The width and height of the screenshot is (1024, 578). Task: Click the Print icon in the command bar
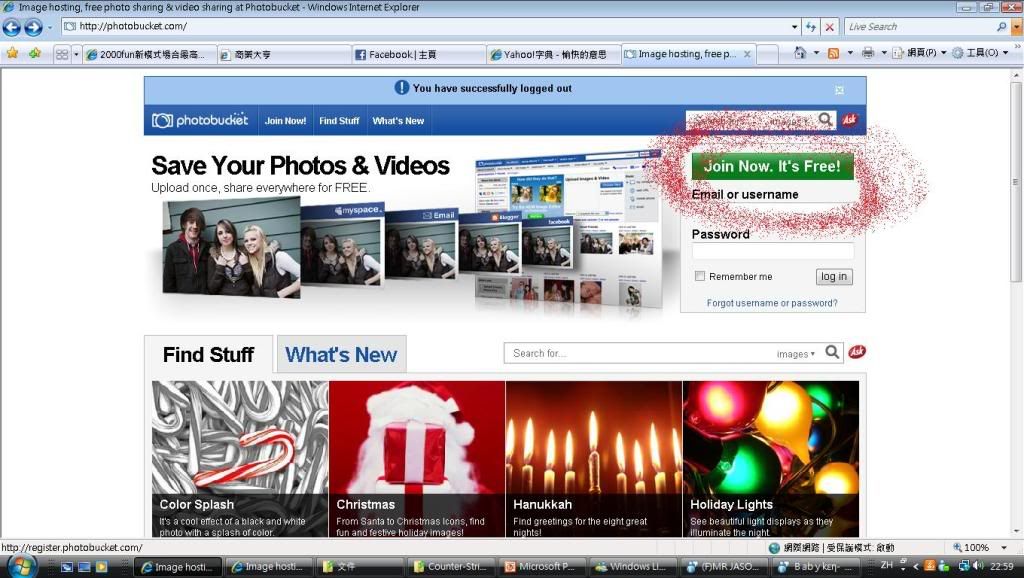click(x=868, y=53)
